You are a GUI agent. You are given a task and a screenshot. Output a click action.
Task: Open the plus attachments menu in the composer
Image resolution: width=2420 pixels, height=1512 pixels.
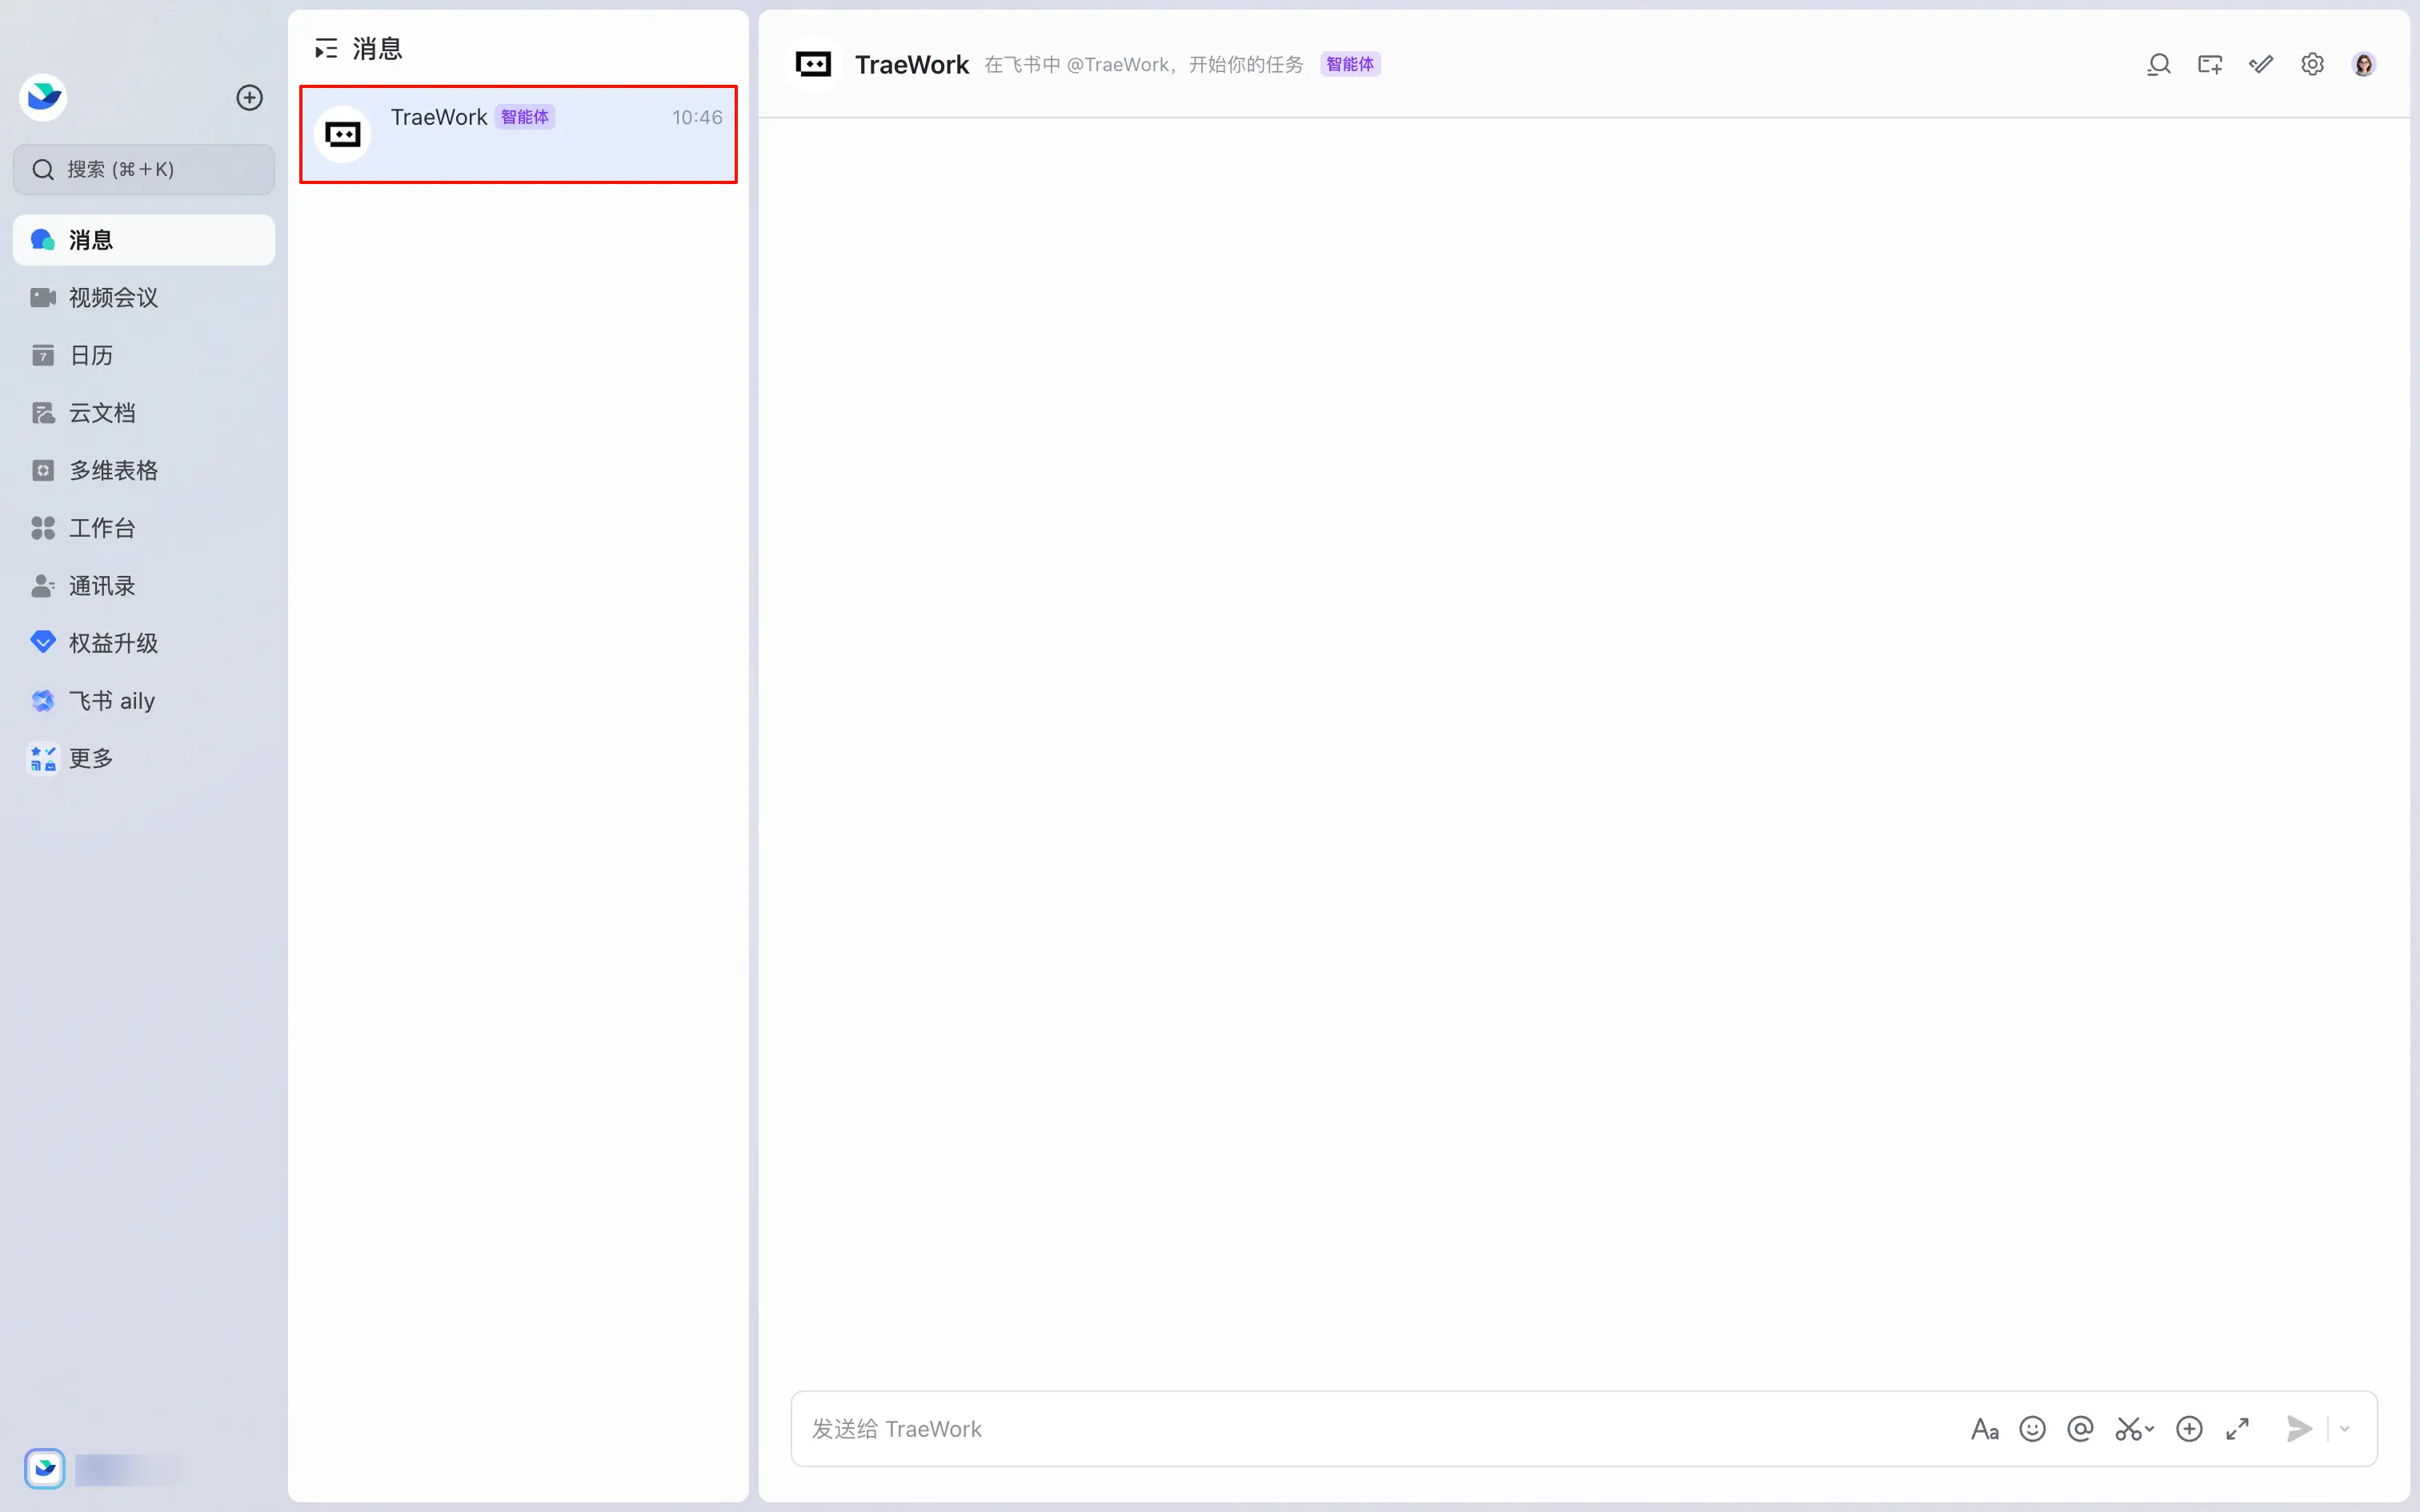tap(2189, 1429)
